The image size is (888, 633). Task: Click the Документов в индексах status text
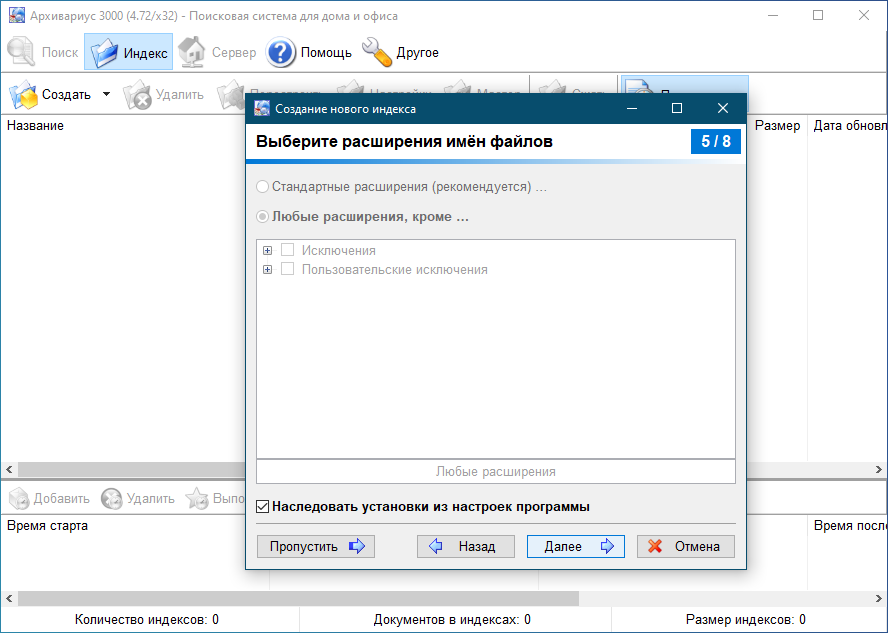(x=452, y=619)
